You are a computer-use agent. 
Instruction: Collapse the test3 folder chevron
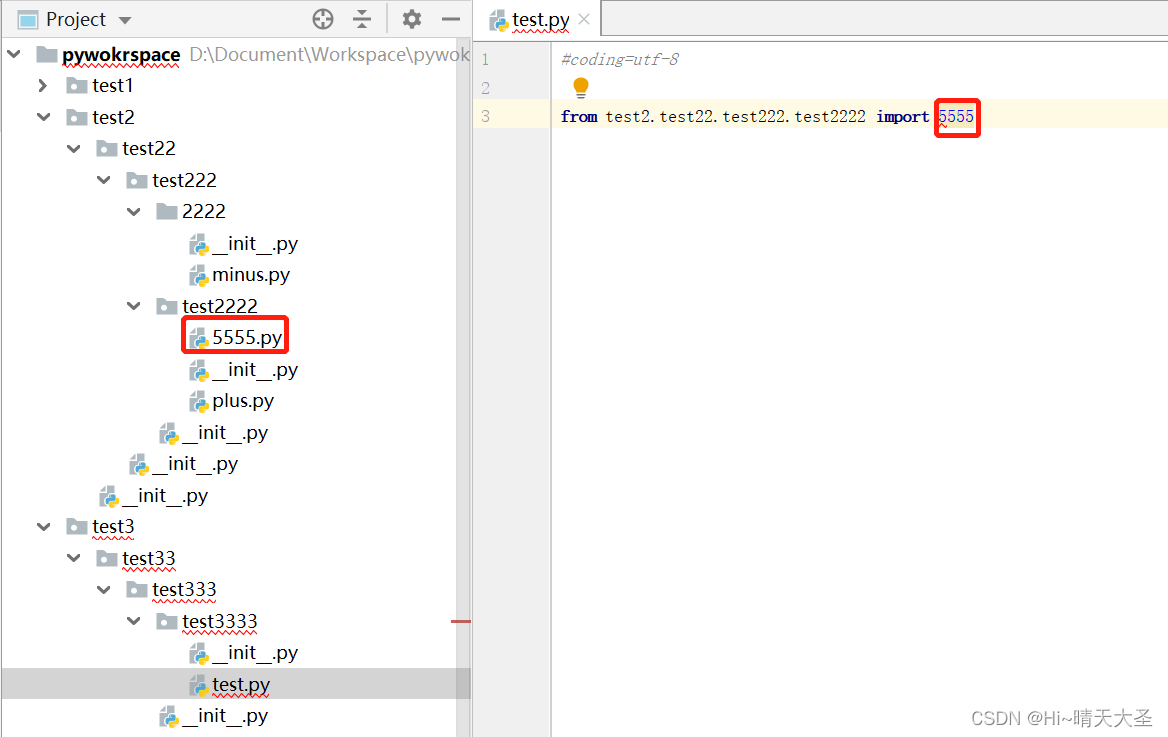44,527
